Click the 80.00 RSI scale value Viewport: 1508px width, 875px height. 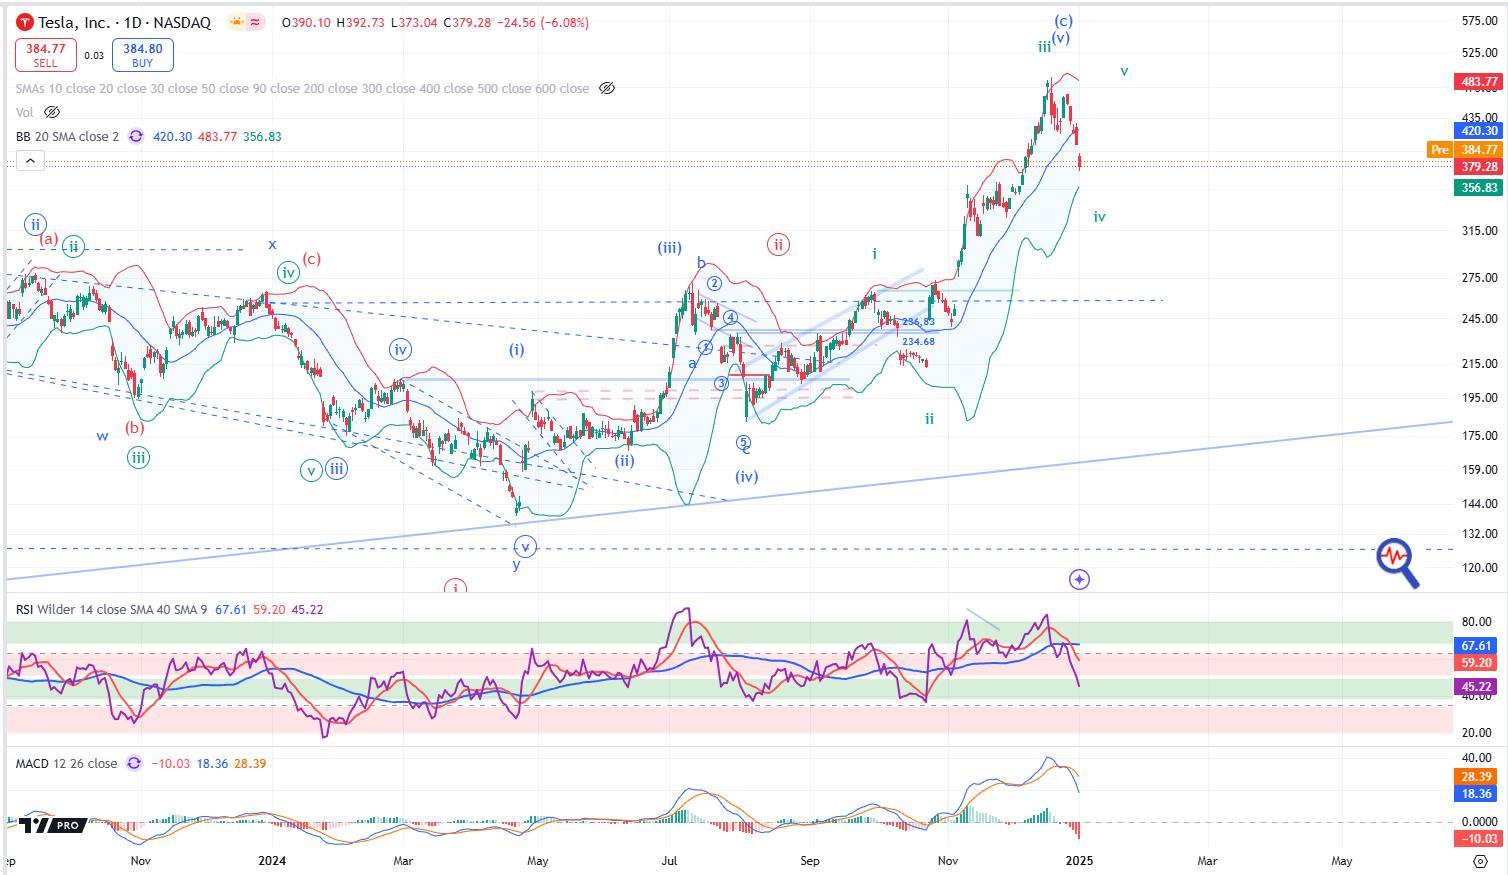pos(1476,621)
